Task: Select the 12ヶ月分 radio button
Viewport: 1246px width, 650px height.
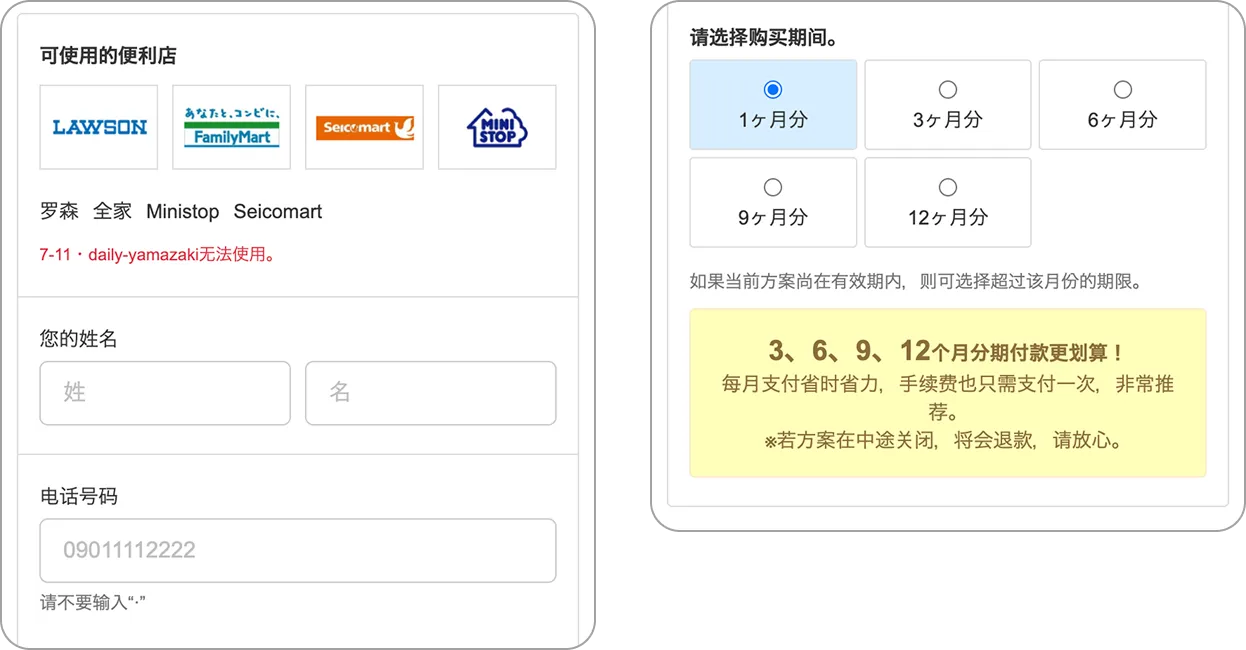Action: click(x=948, y=187)
